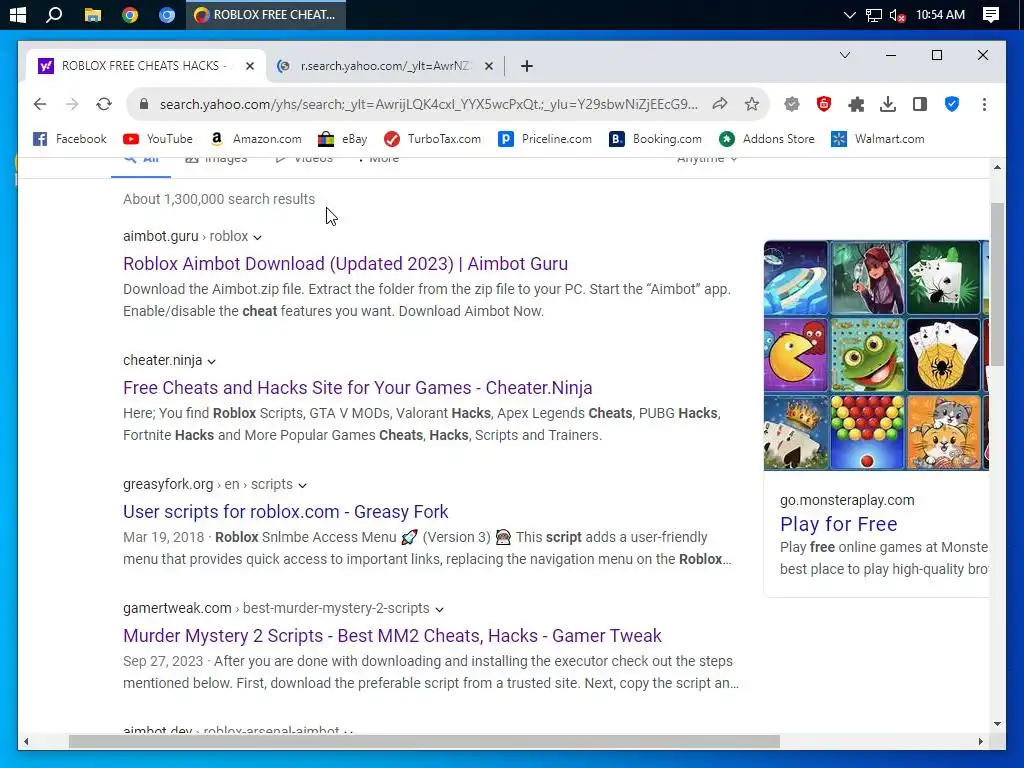Open the Booking.com bookmark

[655, 139]
